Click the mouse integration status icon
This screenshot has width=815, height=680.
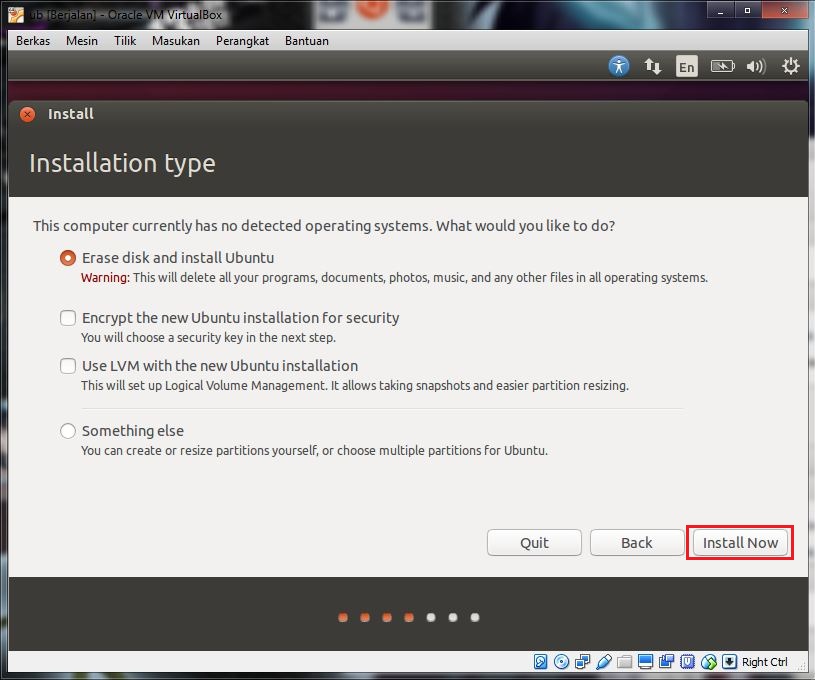[x=708, y=661]
